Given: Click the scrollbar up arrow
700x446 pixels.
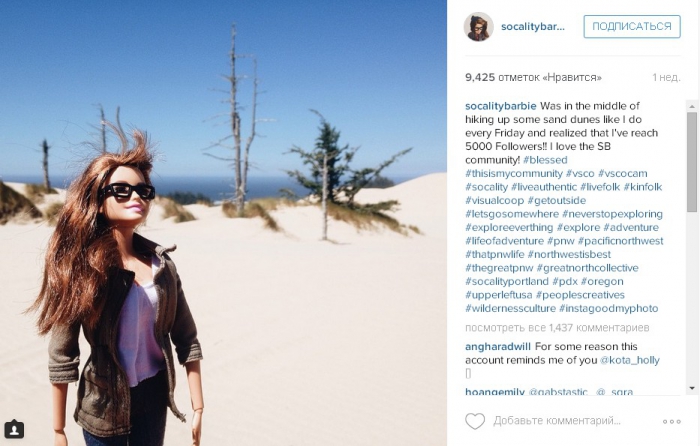Looking at the screenshot, I should coord(692,106).
